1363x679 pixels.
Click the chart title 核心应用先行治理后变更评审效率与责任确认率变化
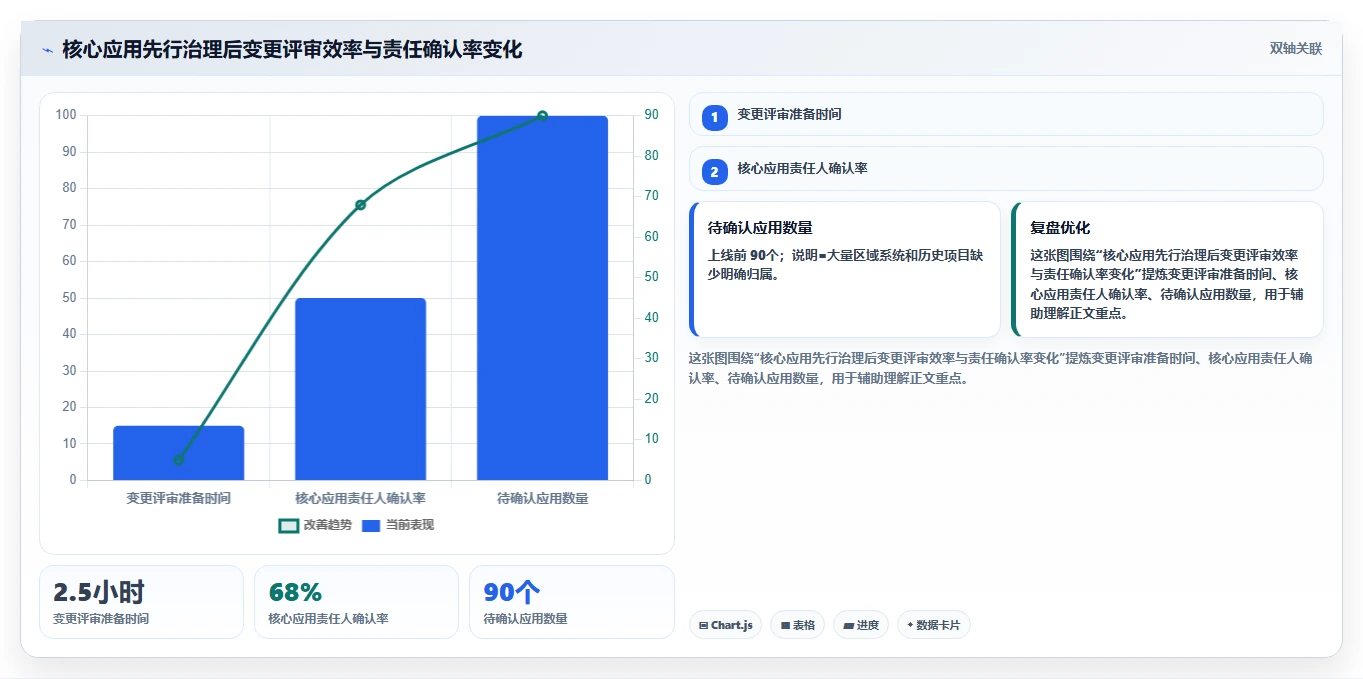(292, 49)
